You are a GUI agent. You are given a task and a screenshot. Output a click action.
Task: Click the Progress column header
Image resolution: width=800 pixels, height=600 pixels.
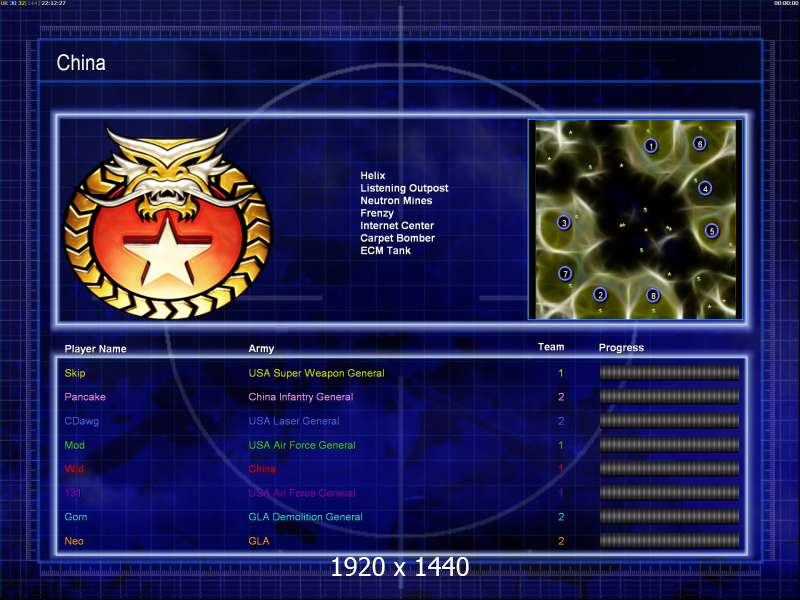(x=621, y=347)
